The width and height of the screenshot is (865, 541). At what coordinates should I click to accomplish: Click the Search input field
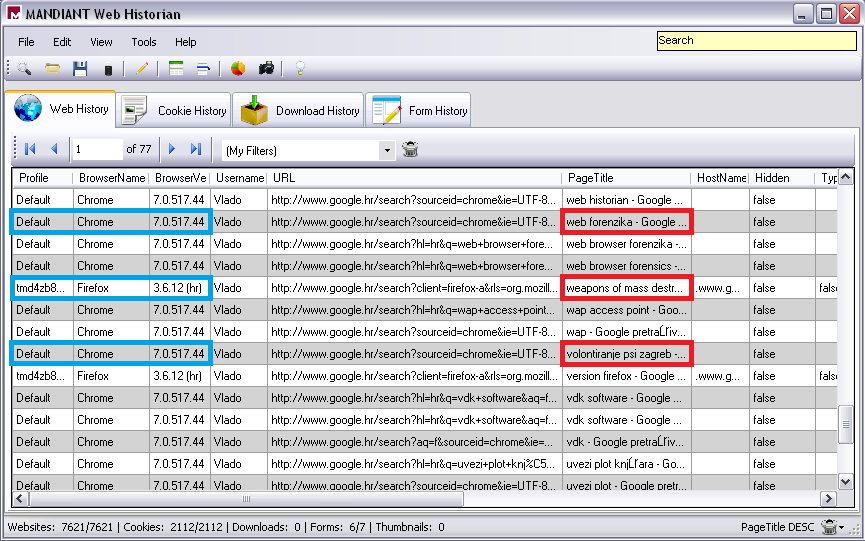point(756,41)
